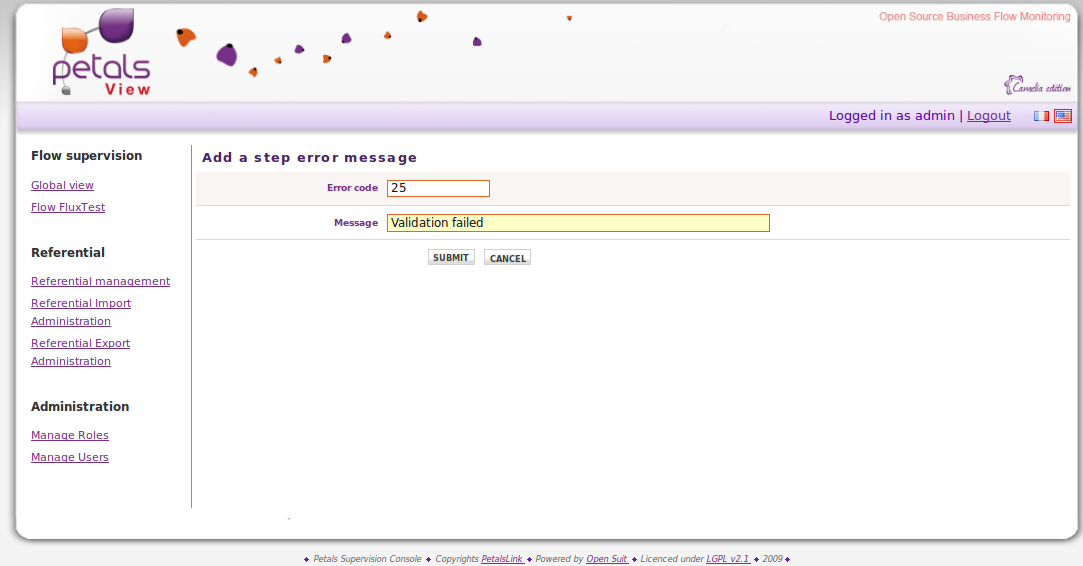Image resolution: width=1083 pixels, height=566 pixels.
Task: Click the 'Logged in as admin' text
Action: tap(891, 116)
